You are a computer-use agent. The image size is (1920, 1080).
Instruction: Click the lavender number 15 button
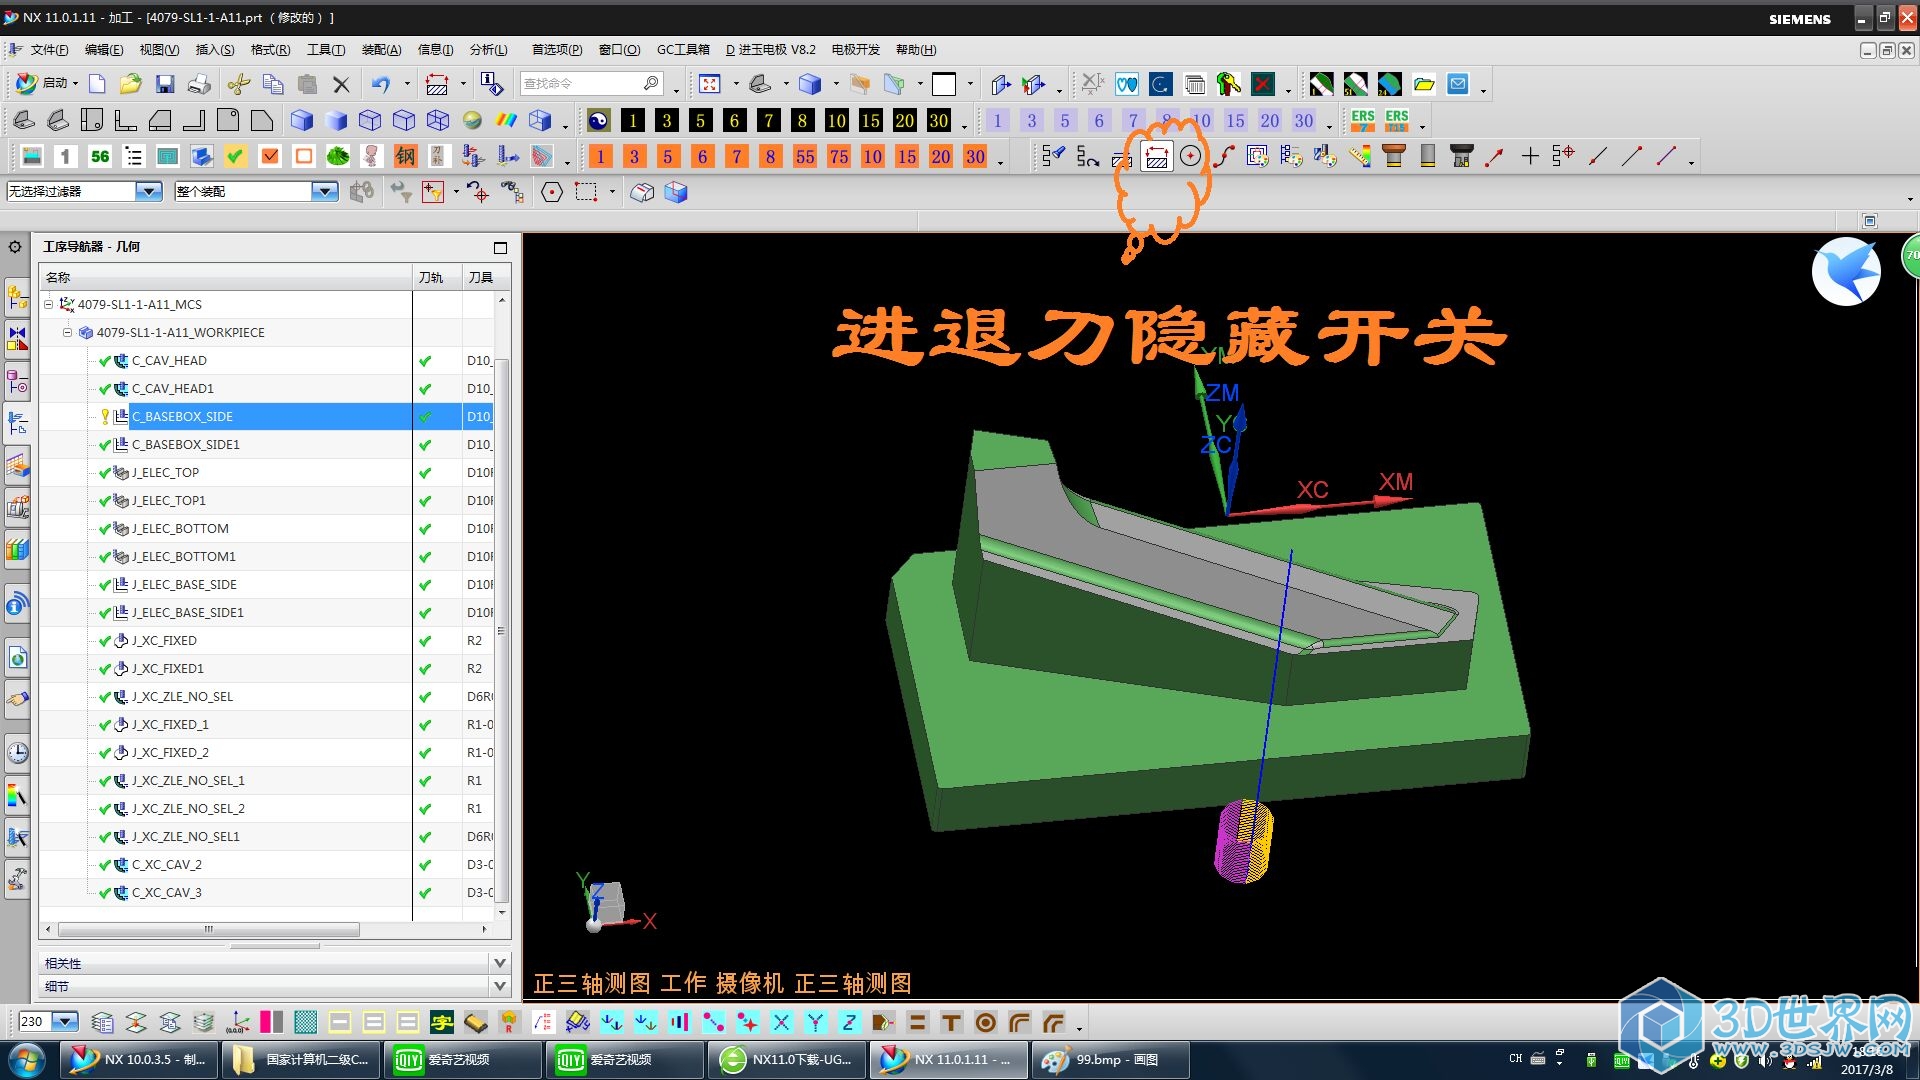pyautogui.click(x=1235, y=121)
